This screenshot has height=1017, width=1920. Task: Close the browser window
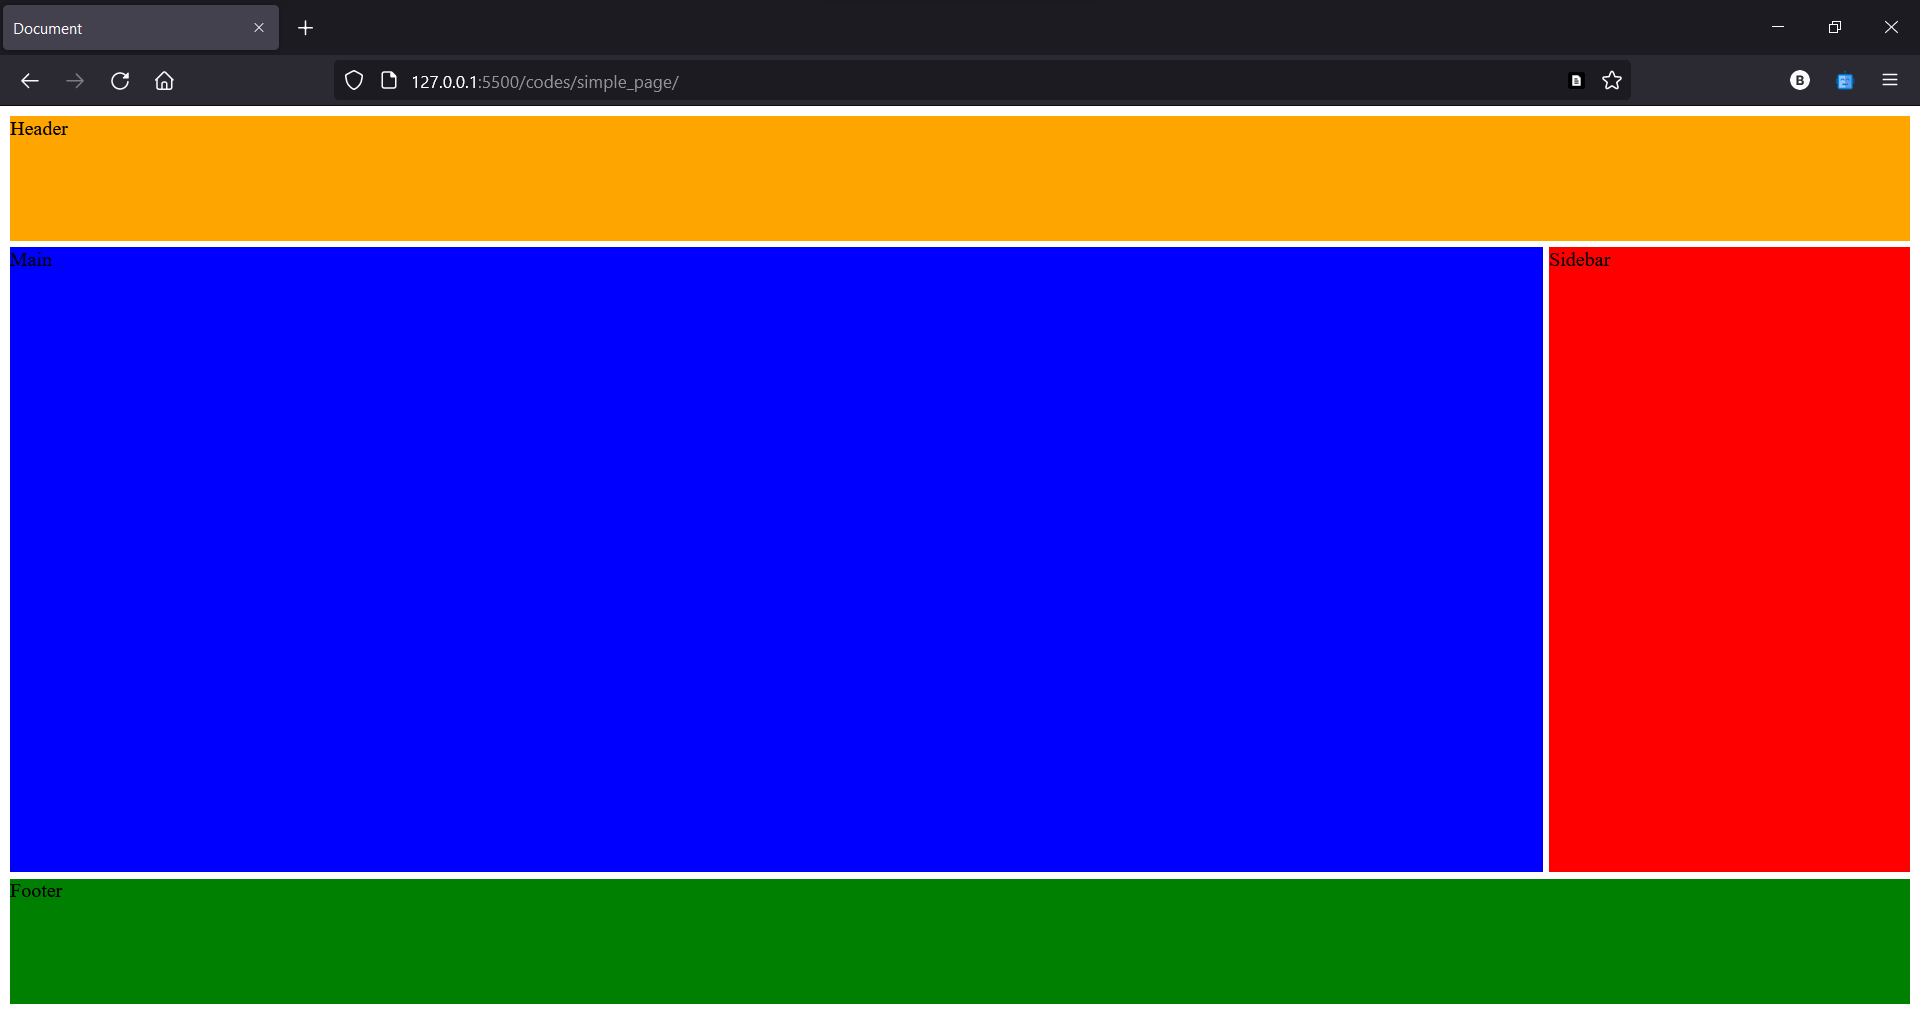click(x=1891, y=27)
